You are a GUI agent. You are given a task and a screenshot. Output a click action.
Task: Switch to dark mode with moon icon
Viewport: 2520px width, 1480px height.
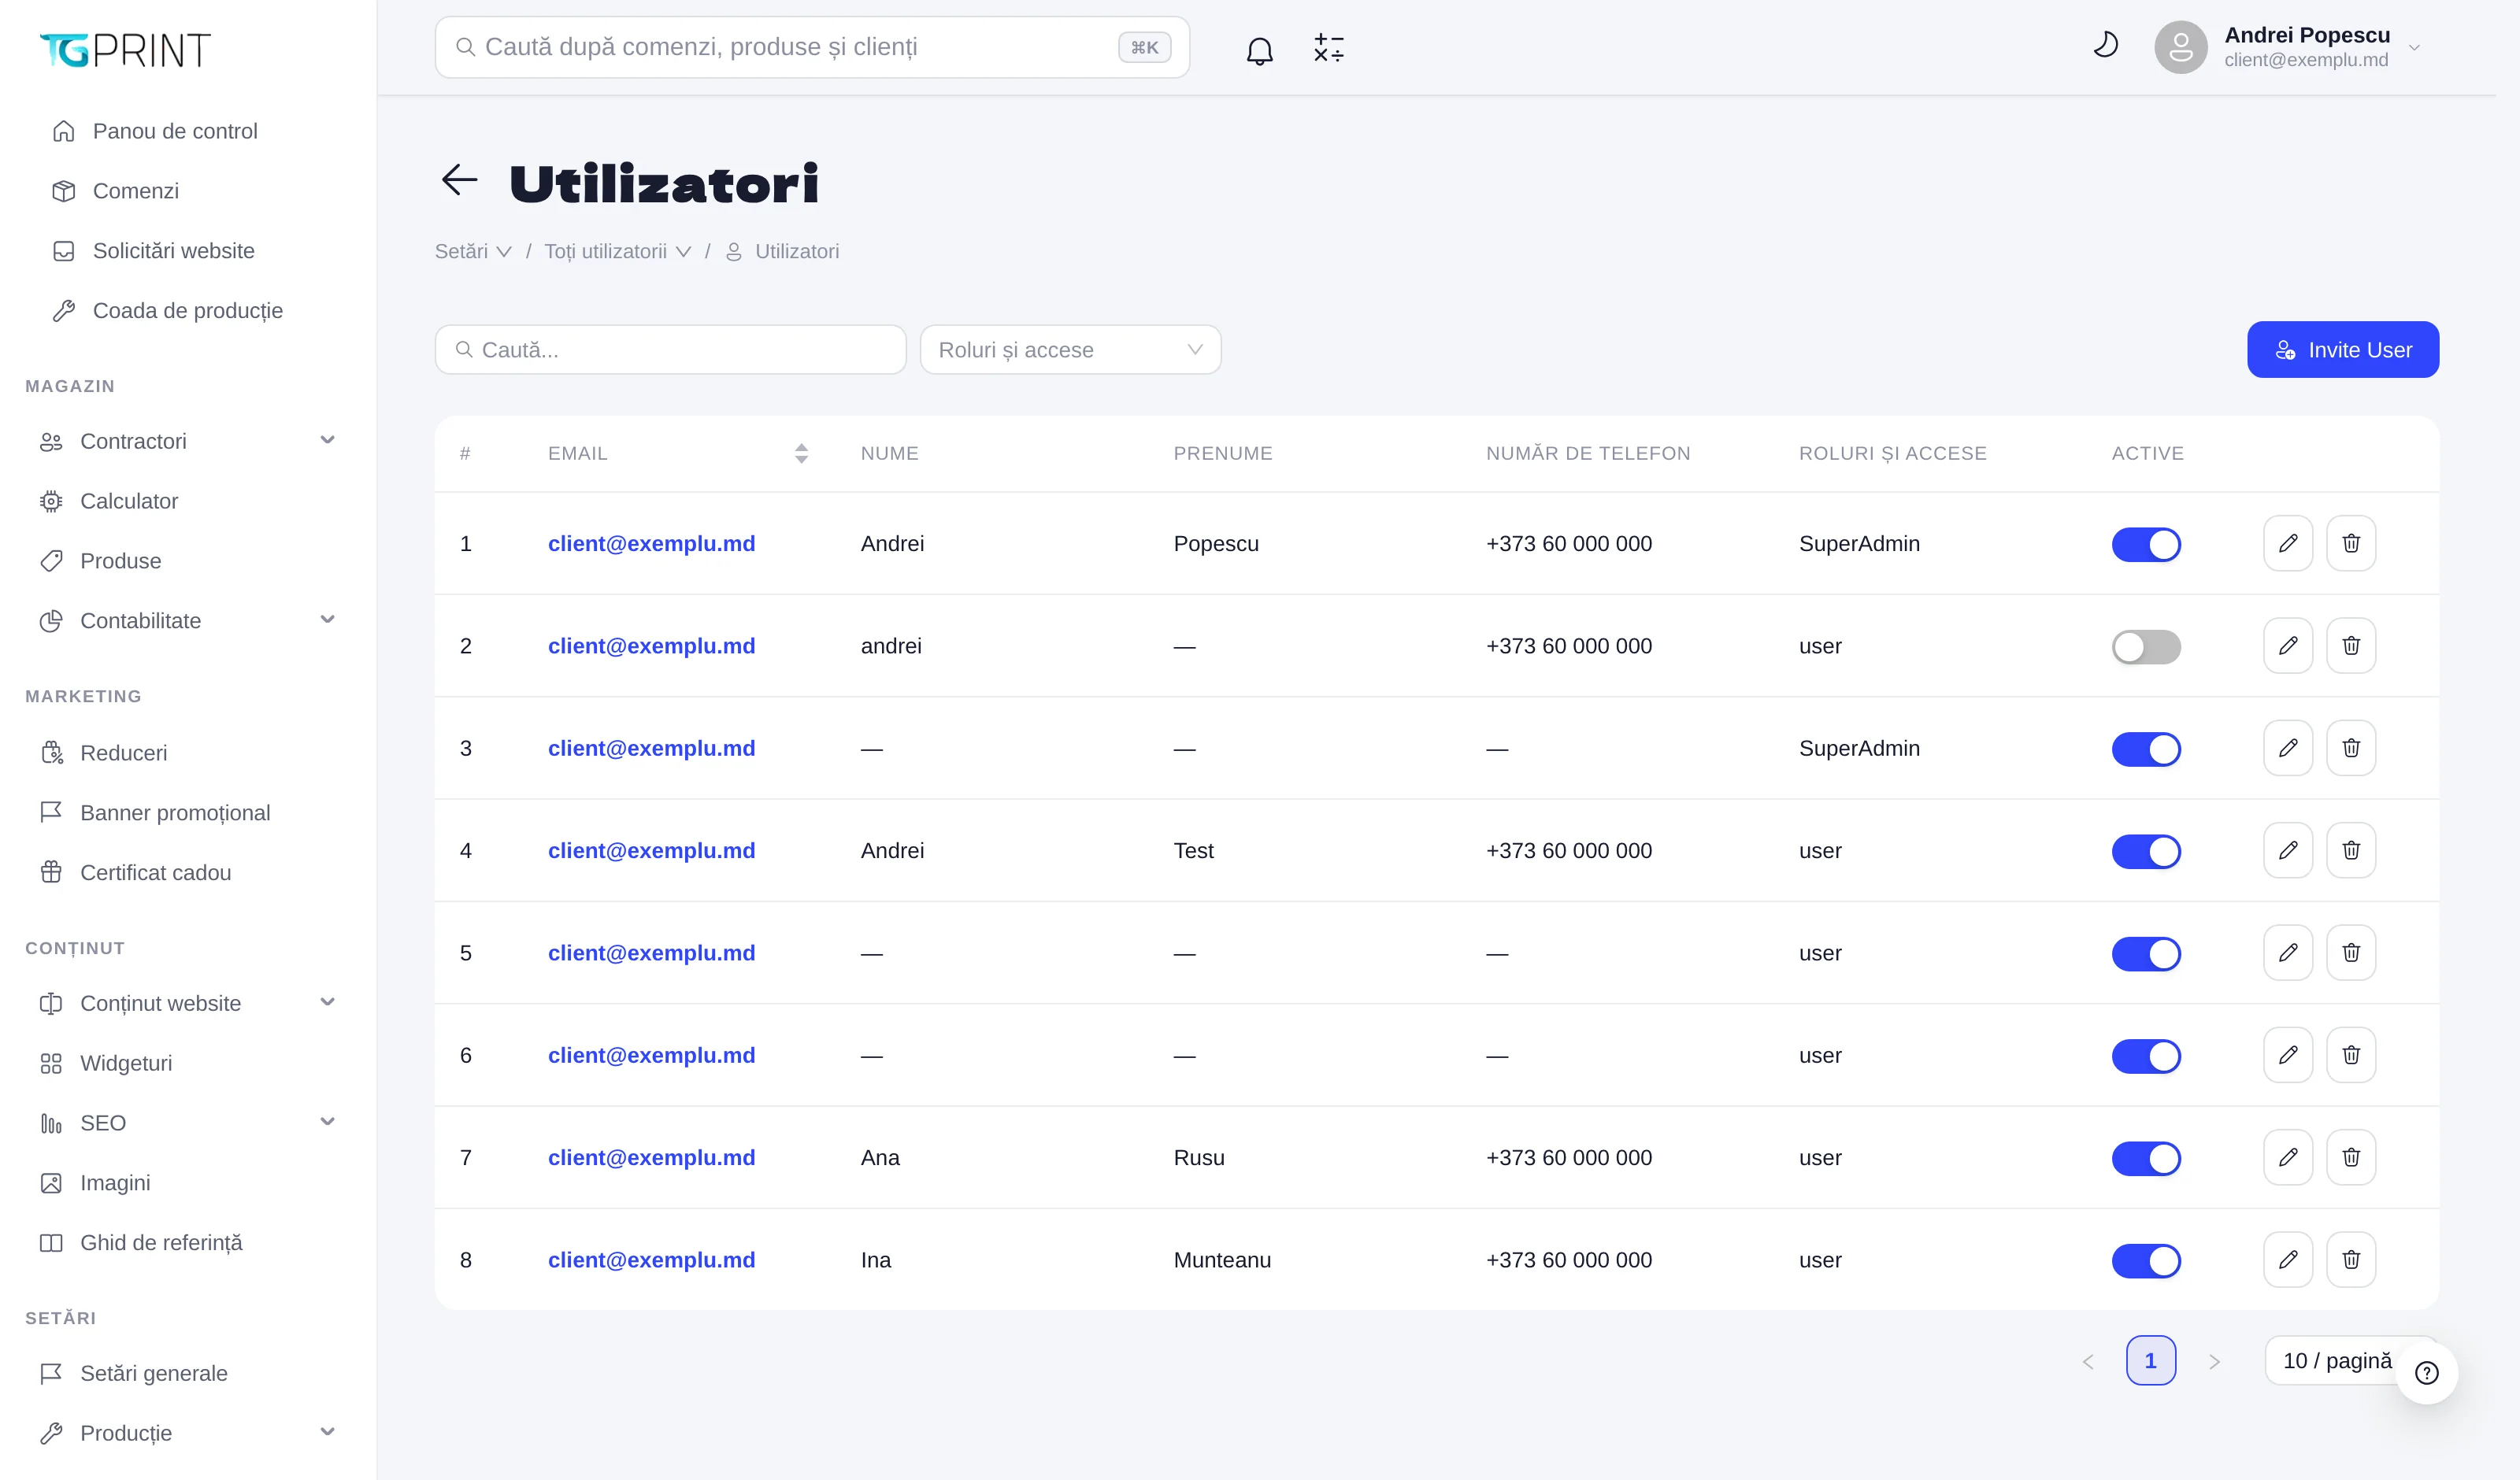pyautogui.click(x=2106, y=45)
